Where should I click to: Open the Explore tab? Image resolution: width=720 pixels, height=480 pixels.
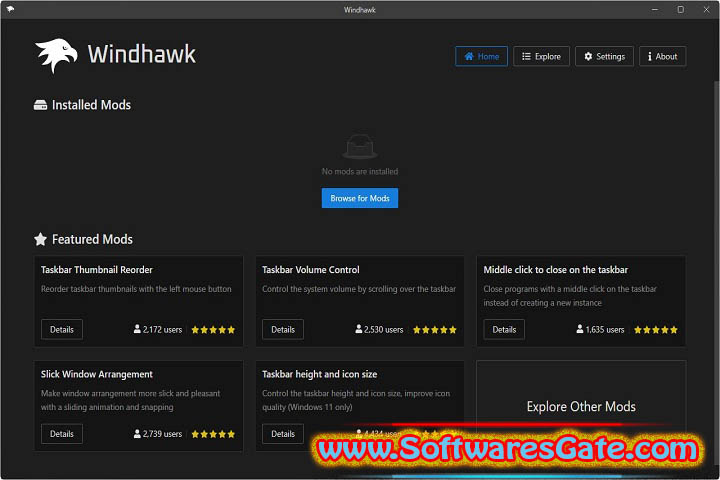tap(541, 56)
